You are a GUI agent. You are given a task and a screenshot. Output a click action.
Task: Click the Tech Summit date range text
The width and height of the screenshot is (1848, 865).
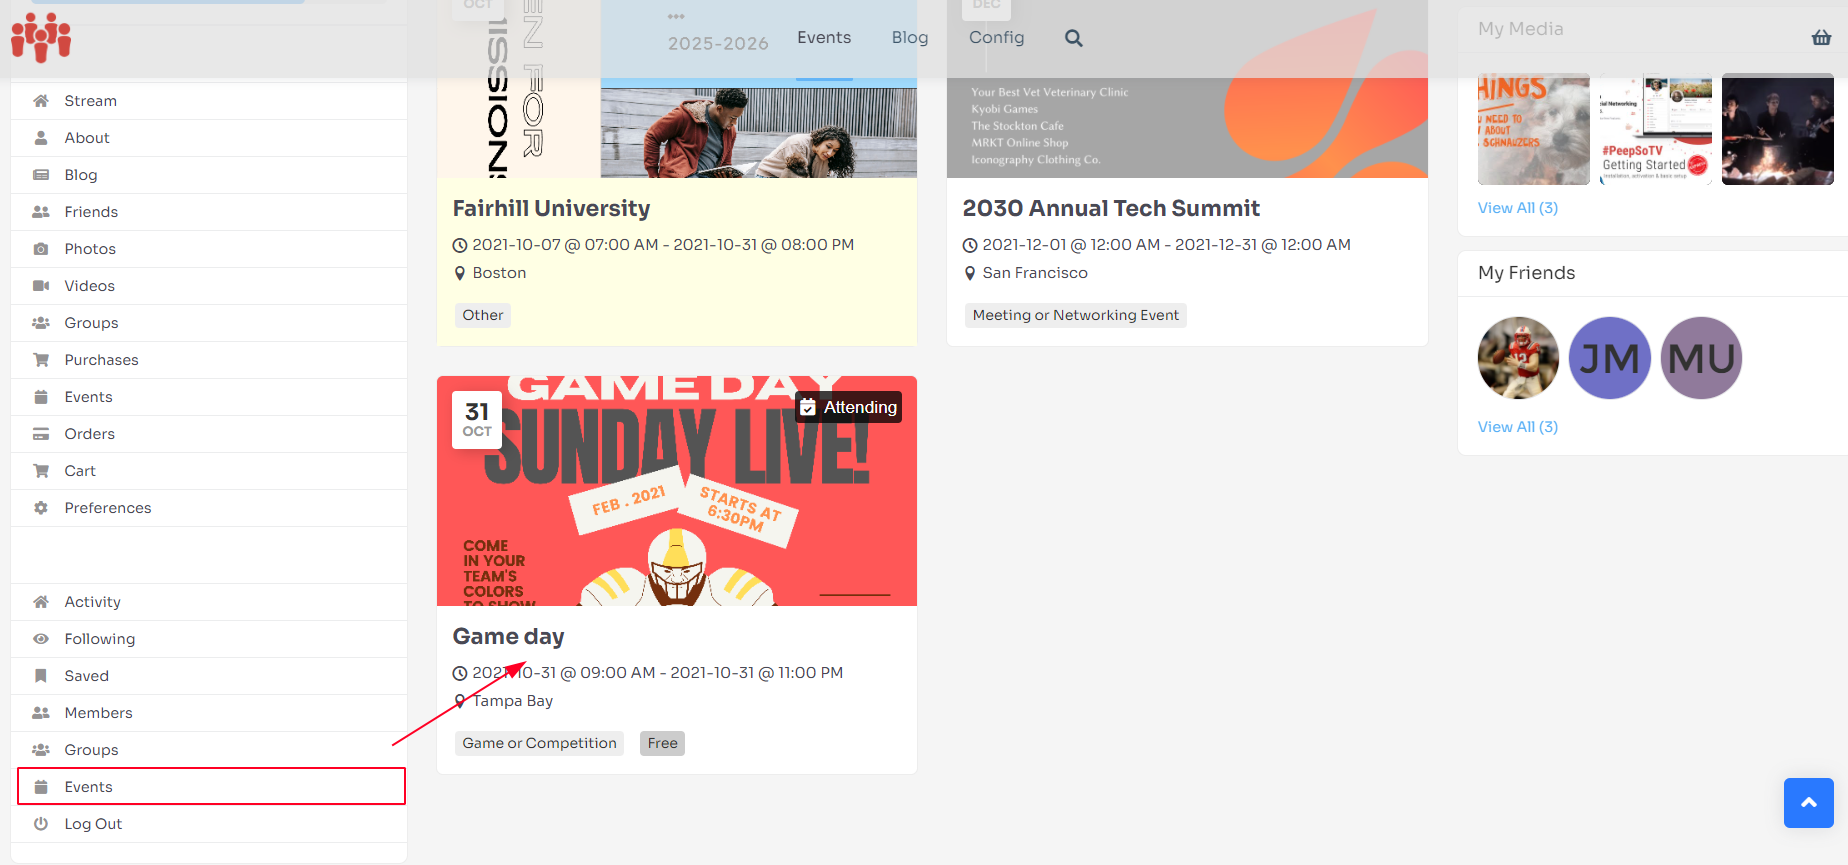1166,245
